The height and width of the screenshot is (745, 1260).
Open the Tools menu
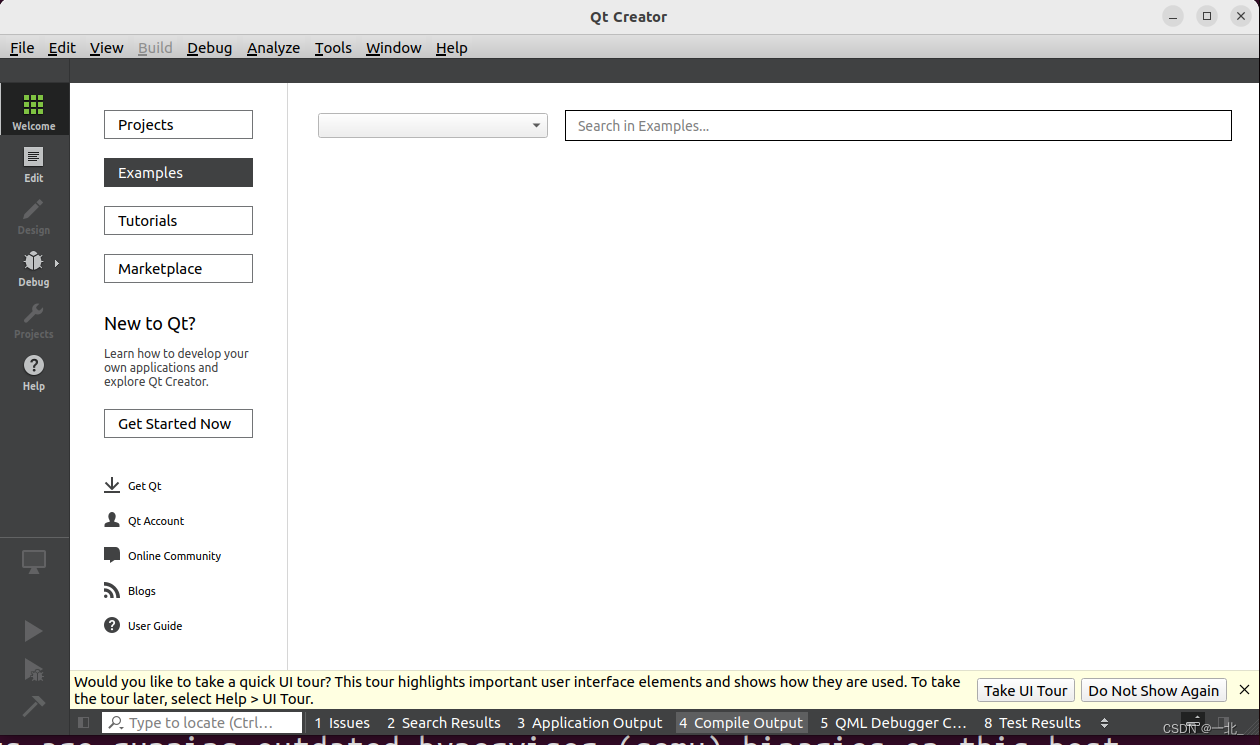333,47
